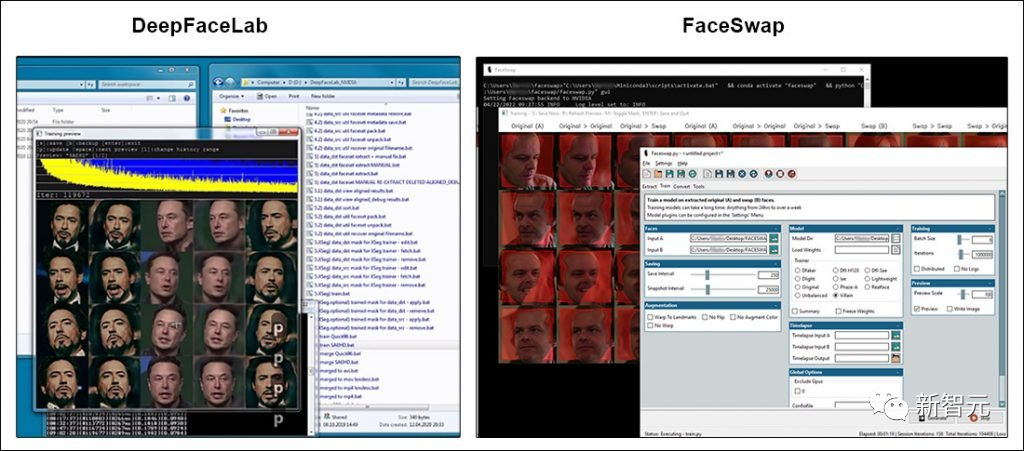Tick the No Flip checkbox
The image size is (1024, 451).
coord(705,317)
